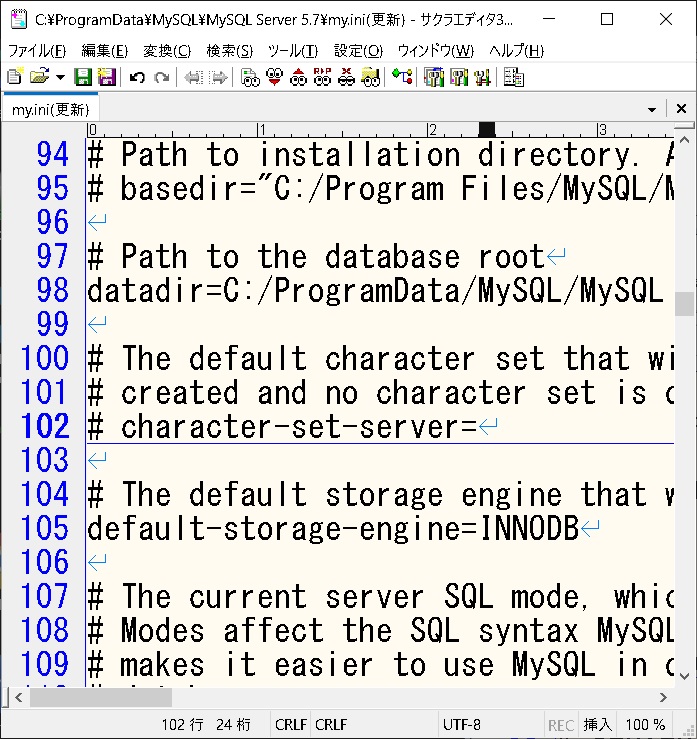Image resolution: width=697 pixels, height=739 pixels.
Task: Click the Sakura Editor app icon in title bar
Action: click(x=18, y=19)
